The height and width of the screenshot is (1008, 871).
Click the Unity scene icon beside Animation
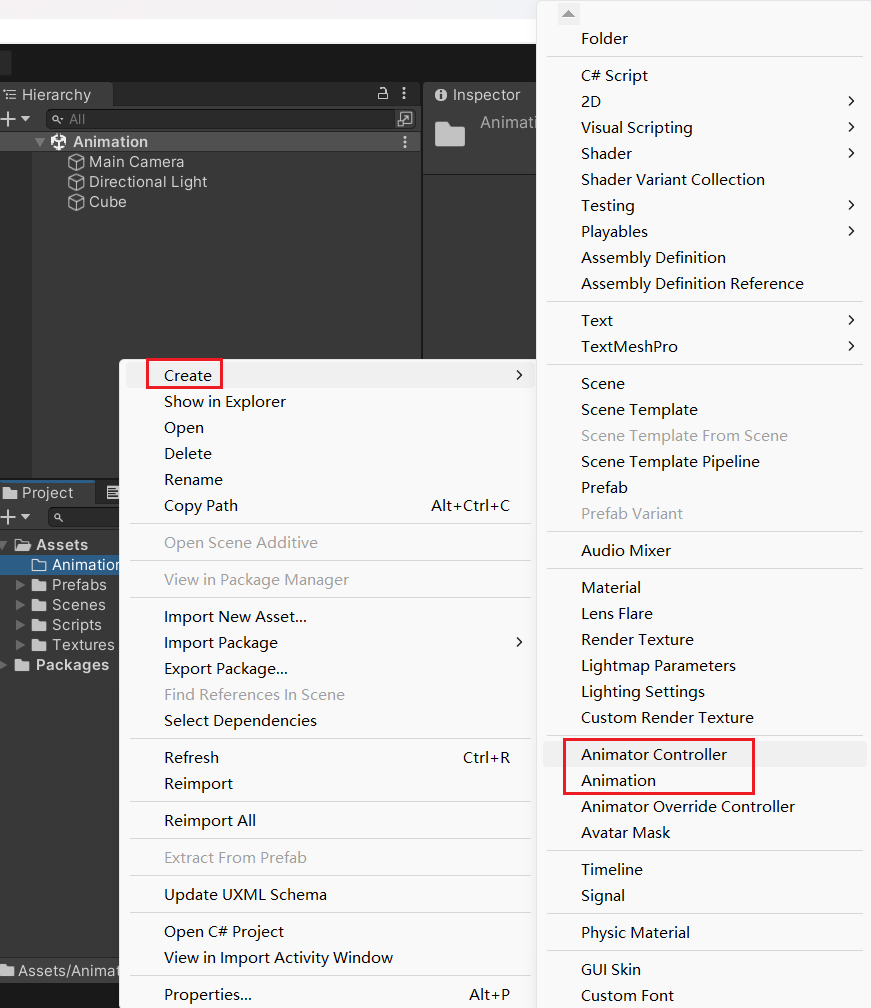click(58, 142)
